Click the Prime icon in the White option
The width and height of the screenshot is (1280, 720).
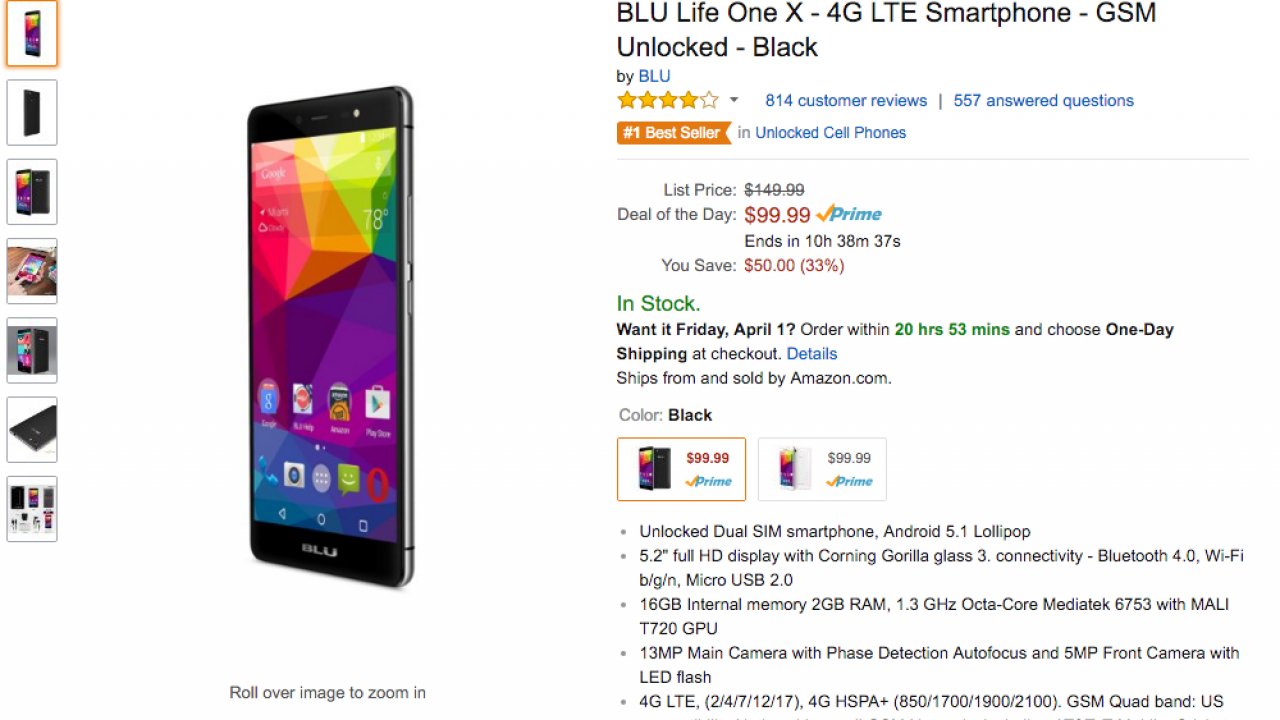point(849,482)
